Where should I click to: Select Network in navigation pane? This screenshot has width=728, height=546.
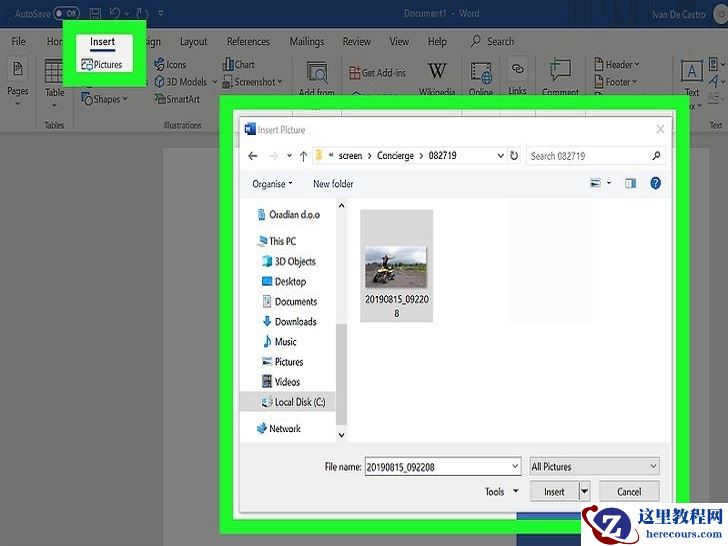coord(279,428)
